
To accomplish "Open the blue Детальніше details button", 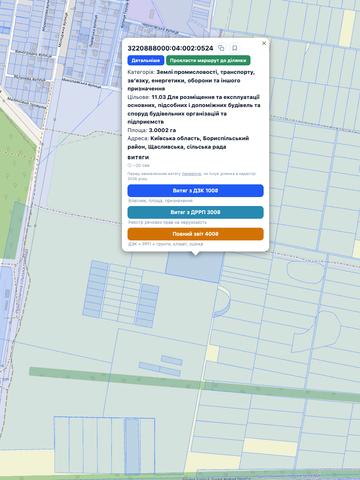I will point(146,60).
